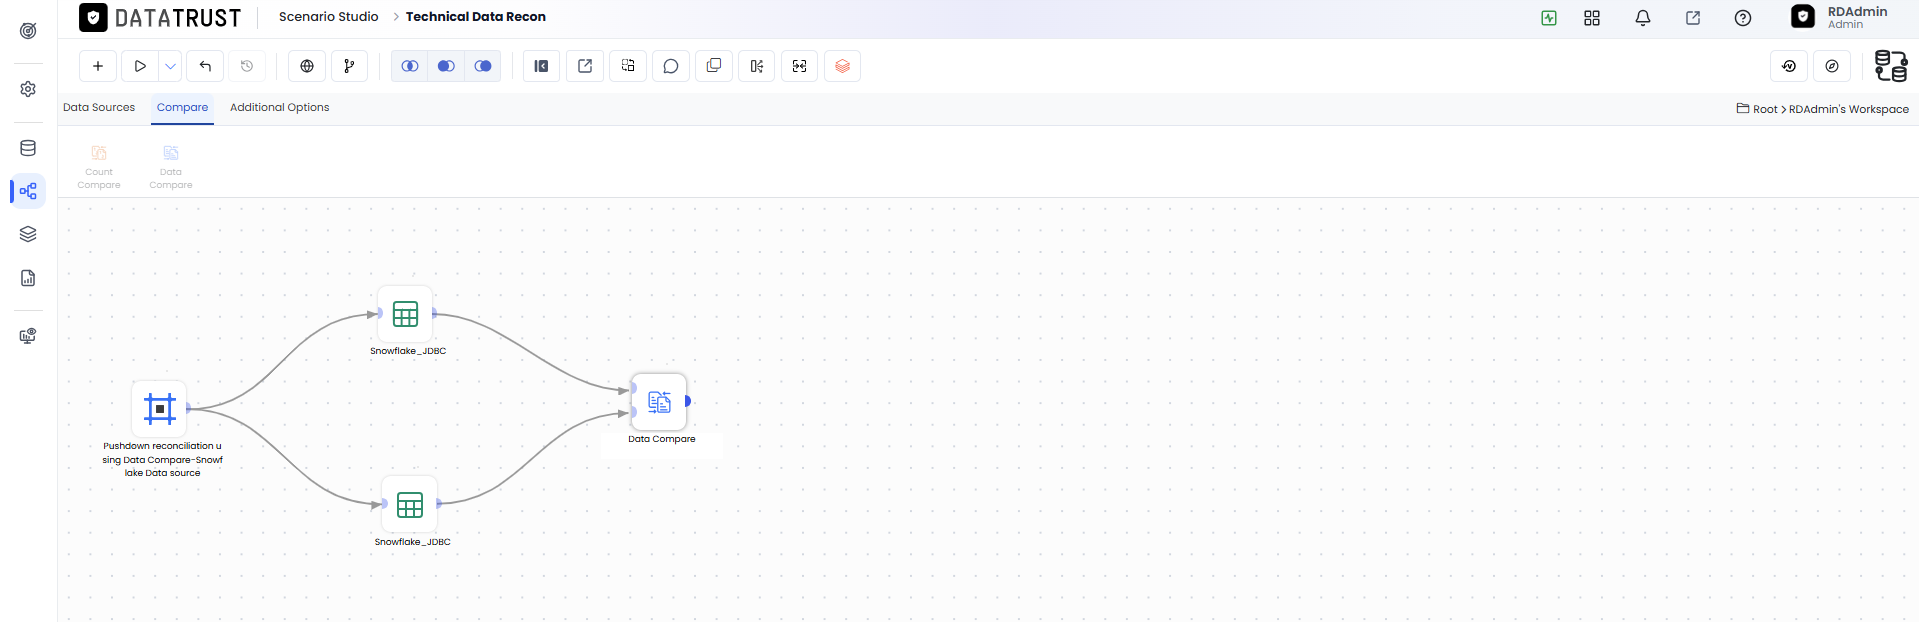The height and width of the screenshot is (622, 1919).
Task: Click the swap nodes toolbar icon
Action: (x=628, y=66)
